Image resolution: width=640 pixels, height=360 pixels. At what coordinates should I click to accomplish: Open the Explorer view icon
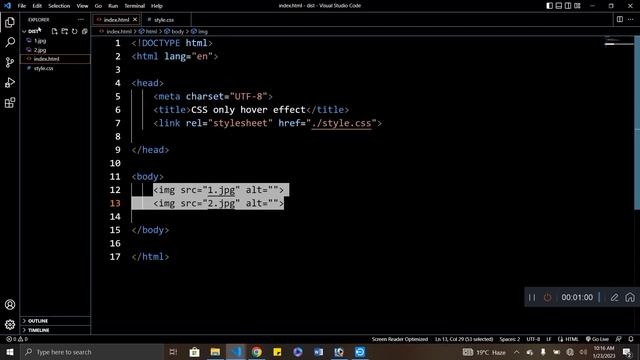coord(10,22)
